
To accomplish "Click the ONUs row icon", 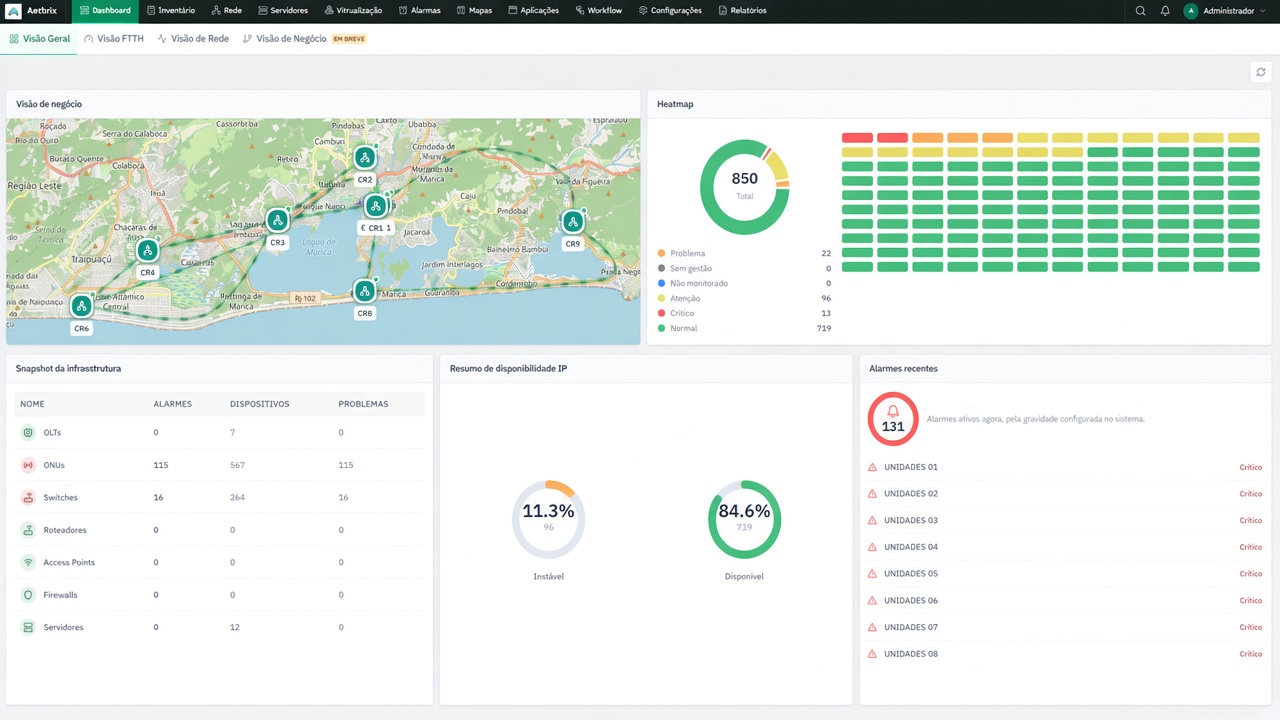I will point(28,465).
